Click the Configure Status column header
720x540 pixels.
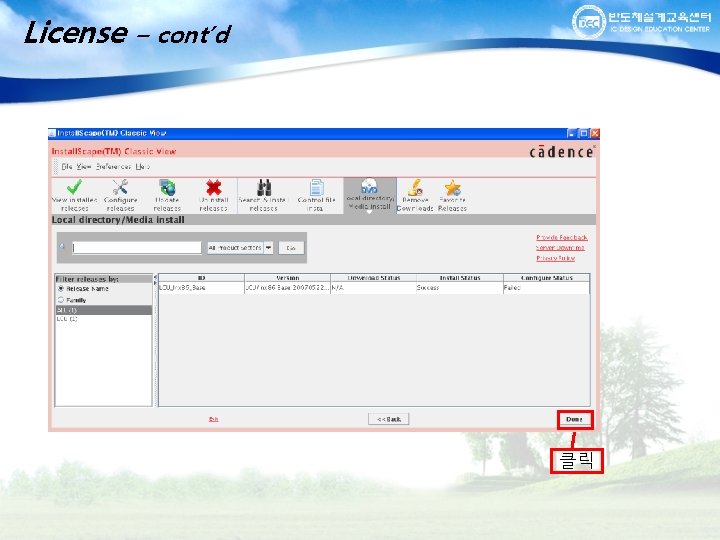tap(546, 278)
